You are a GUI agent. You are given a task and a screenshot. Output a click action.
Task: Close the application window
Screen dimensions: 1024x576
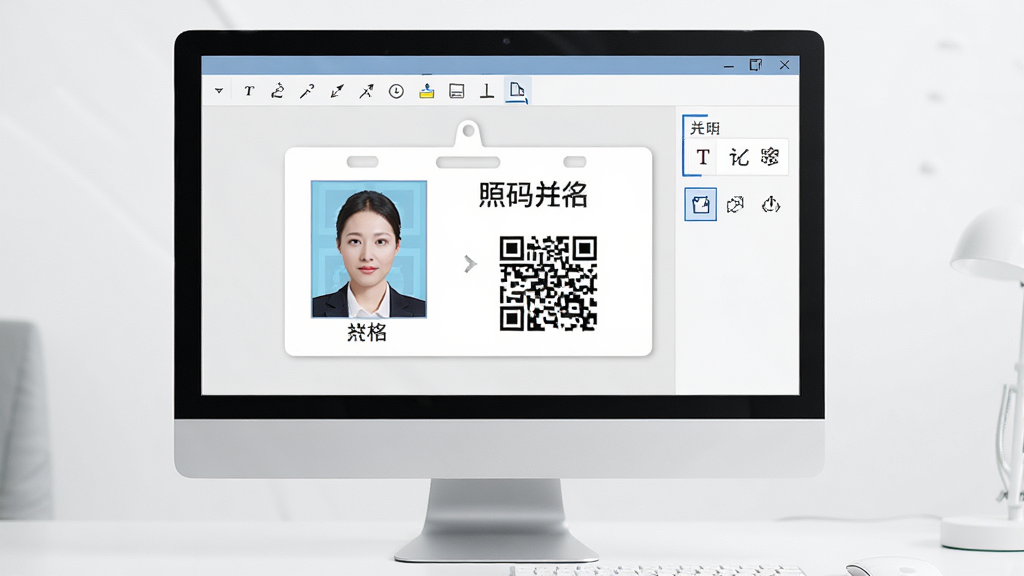784,65
